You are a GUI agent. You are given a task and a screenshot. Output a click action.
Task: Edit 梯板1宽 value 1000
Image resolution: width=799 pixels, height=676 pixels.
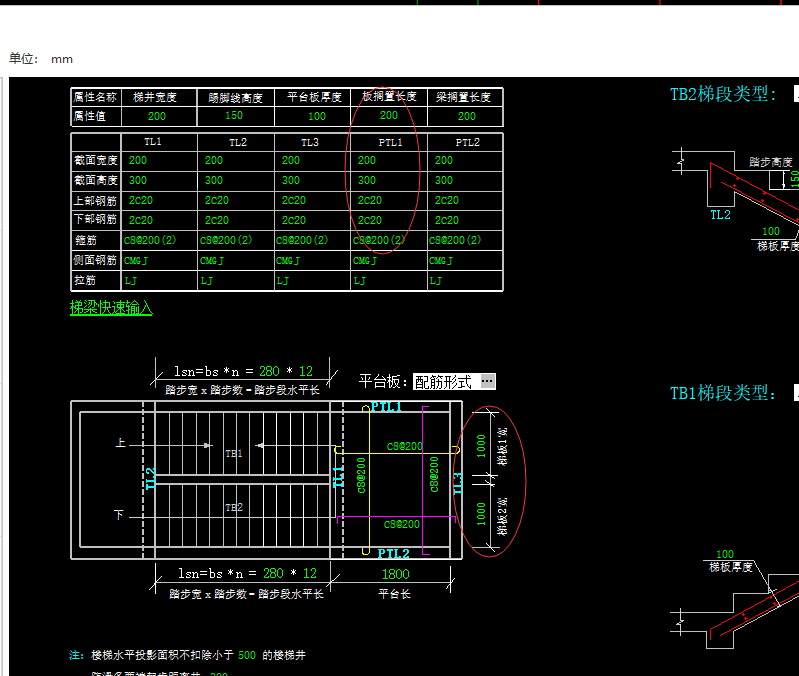pos(481,446)
